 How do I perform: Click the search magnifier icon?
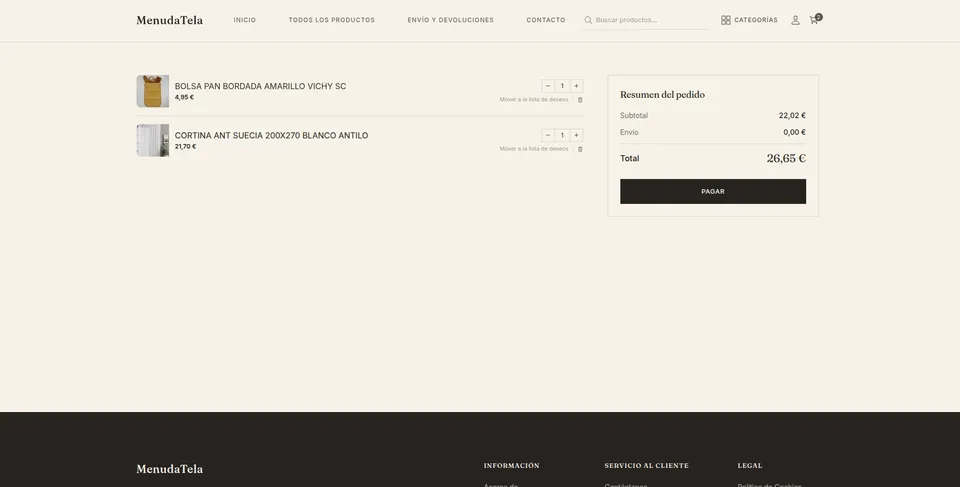pos(588,20)
